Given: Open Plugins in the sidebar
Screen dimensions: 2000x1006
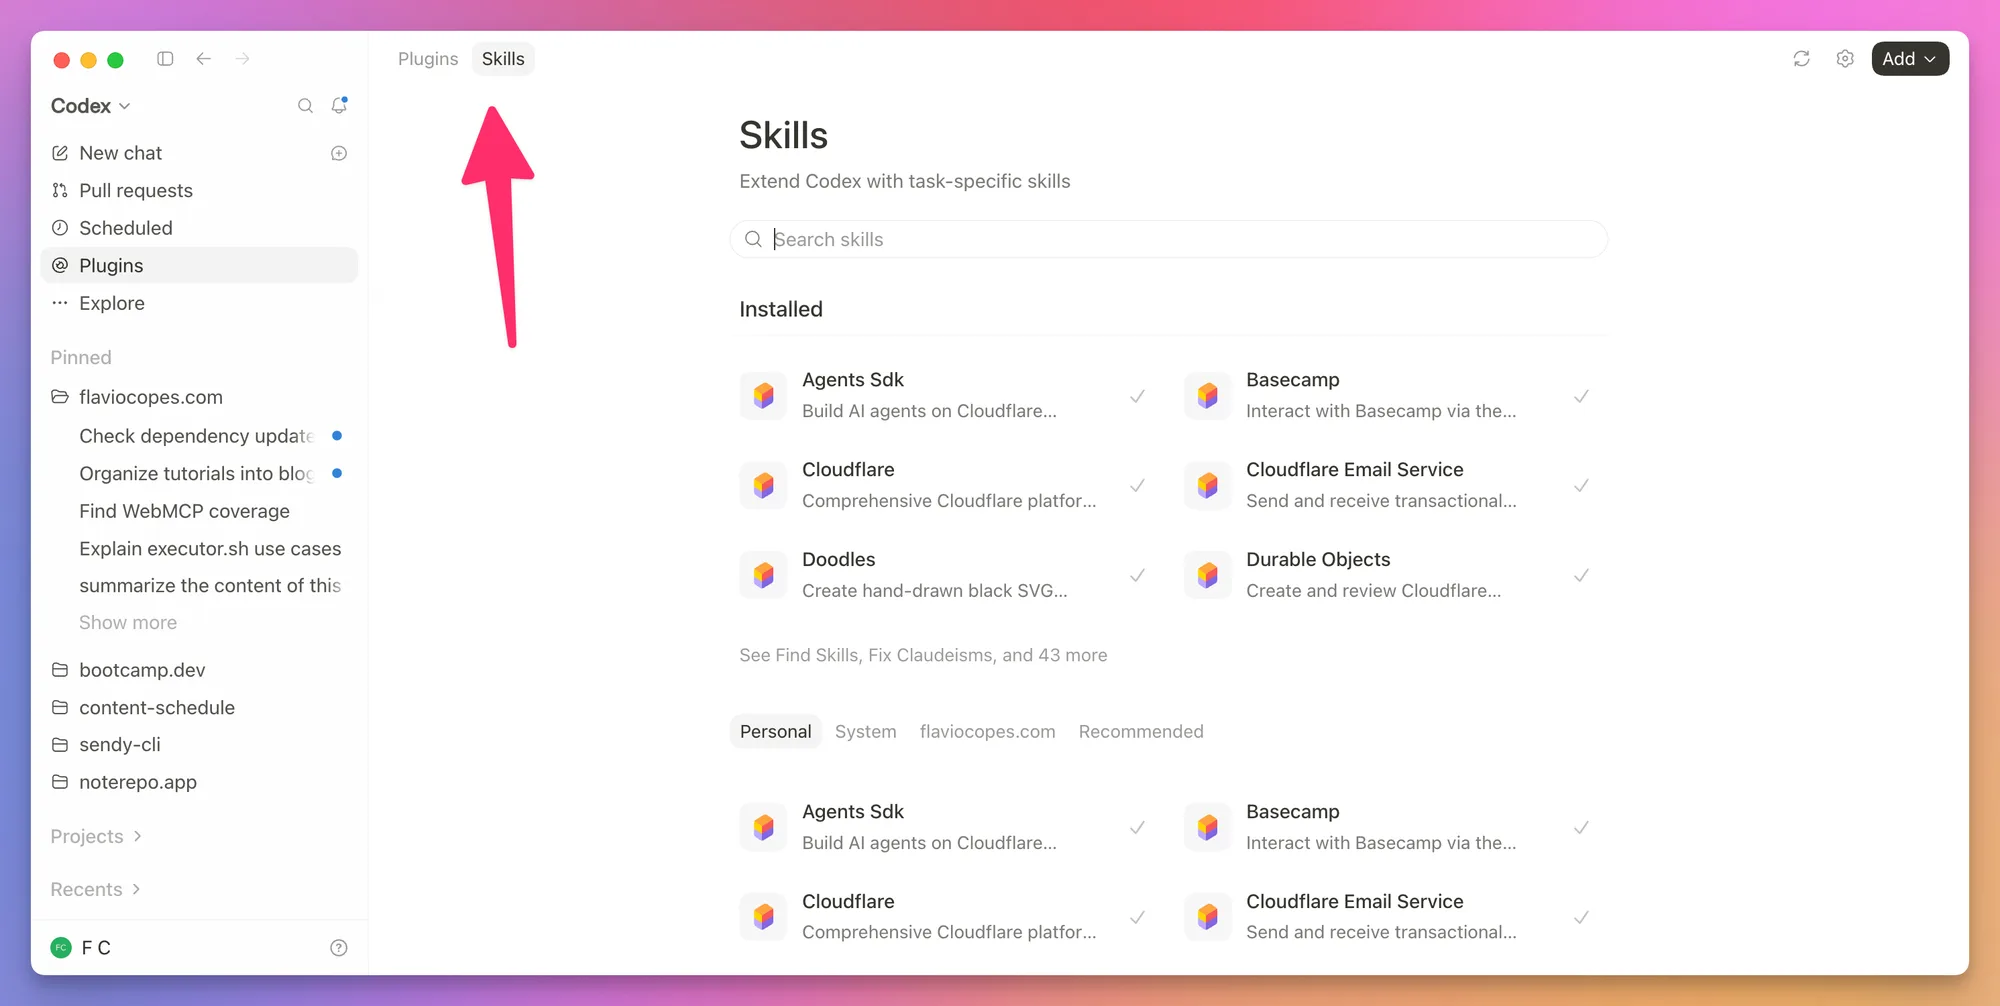Looking at the screenshot, I should [x=199, y=265].
